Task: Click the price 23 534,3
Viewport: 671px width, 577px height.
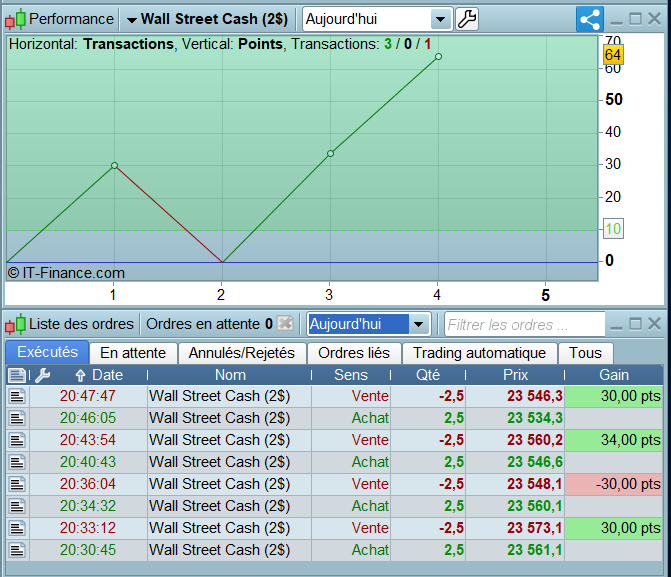Action: click(x=535, y=418)
